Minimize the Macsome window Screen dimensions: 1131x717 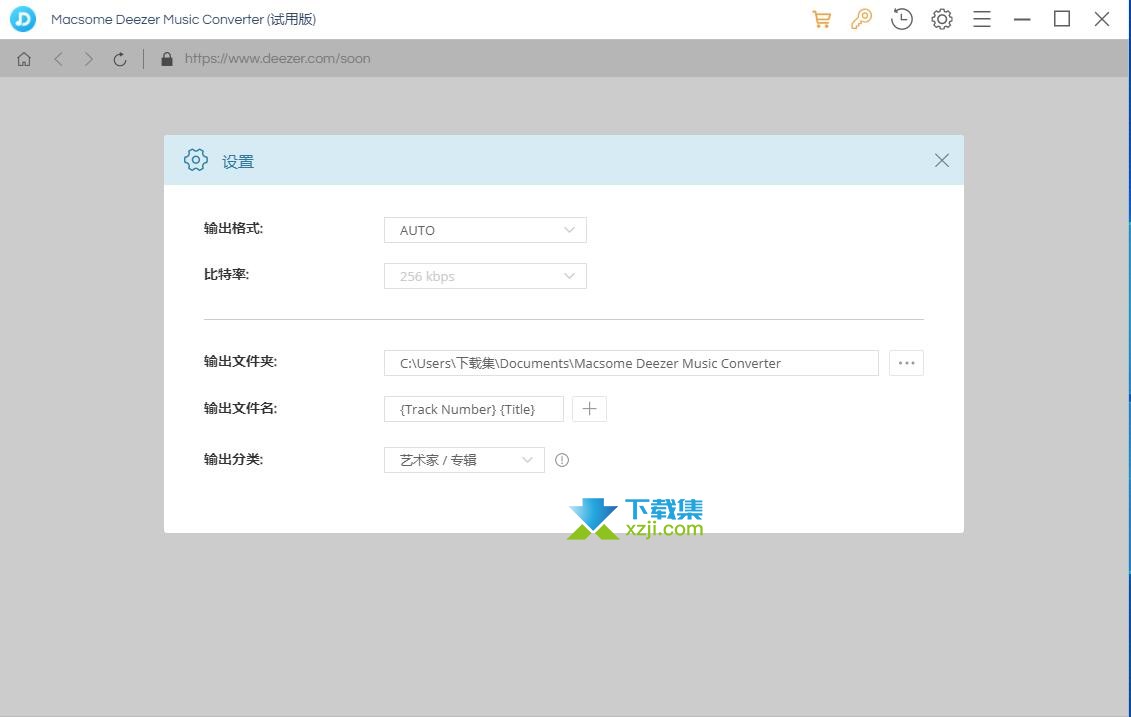coord(1022,19)
